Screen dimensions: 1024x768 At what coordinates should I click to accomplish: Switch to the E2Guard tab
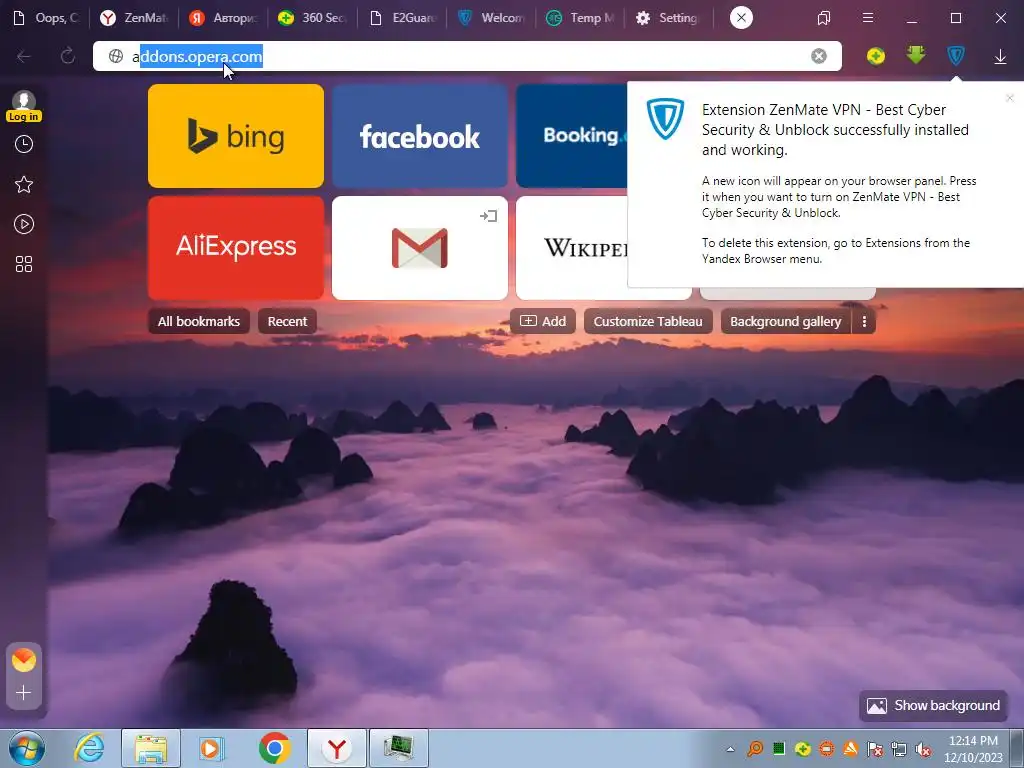[402, 18]
